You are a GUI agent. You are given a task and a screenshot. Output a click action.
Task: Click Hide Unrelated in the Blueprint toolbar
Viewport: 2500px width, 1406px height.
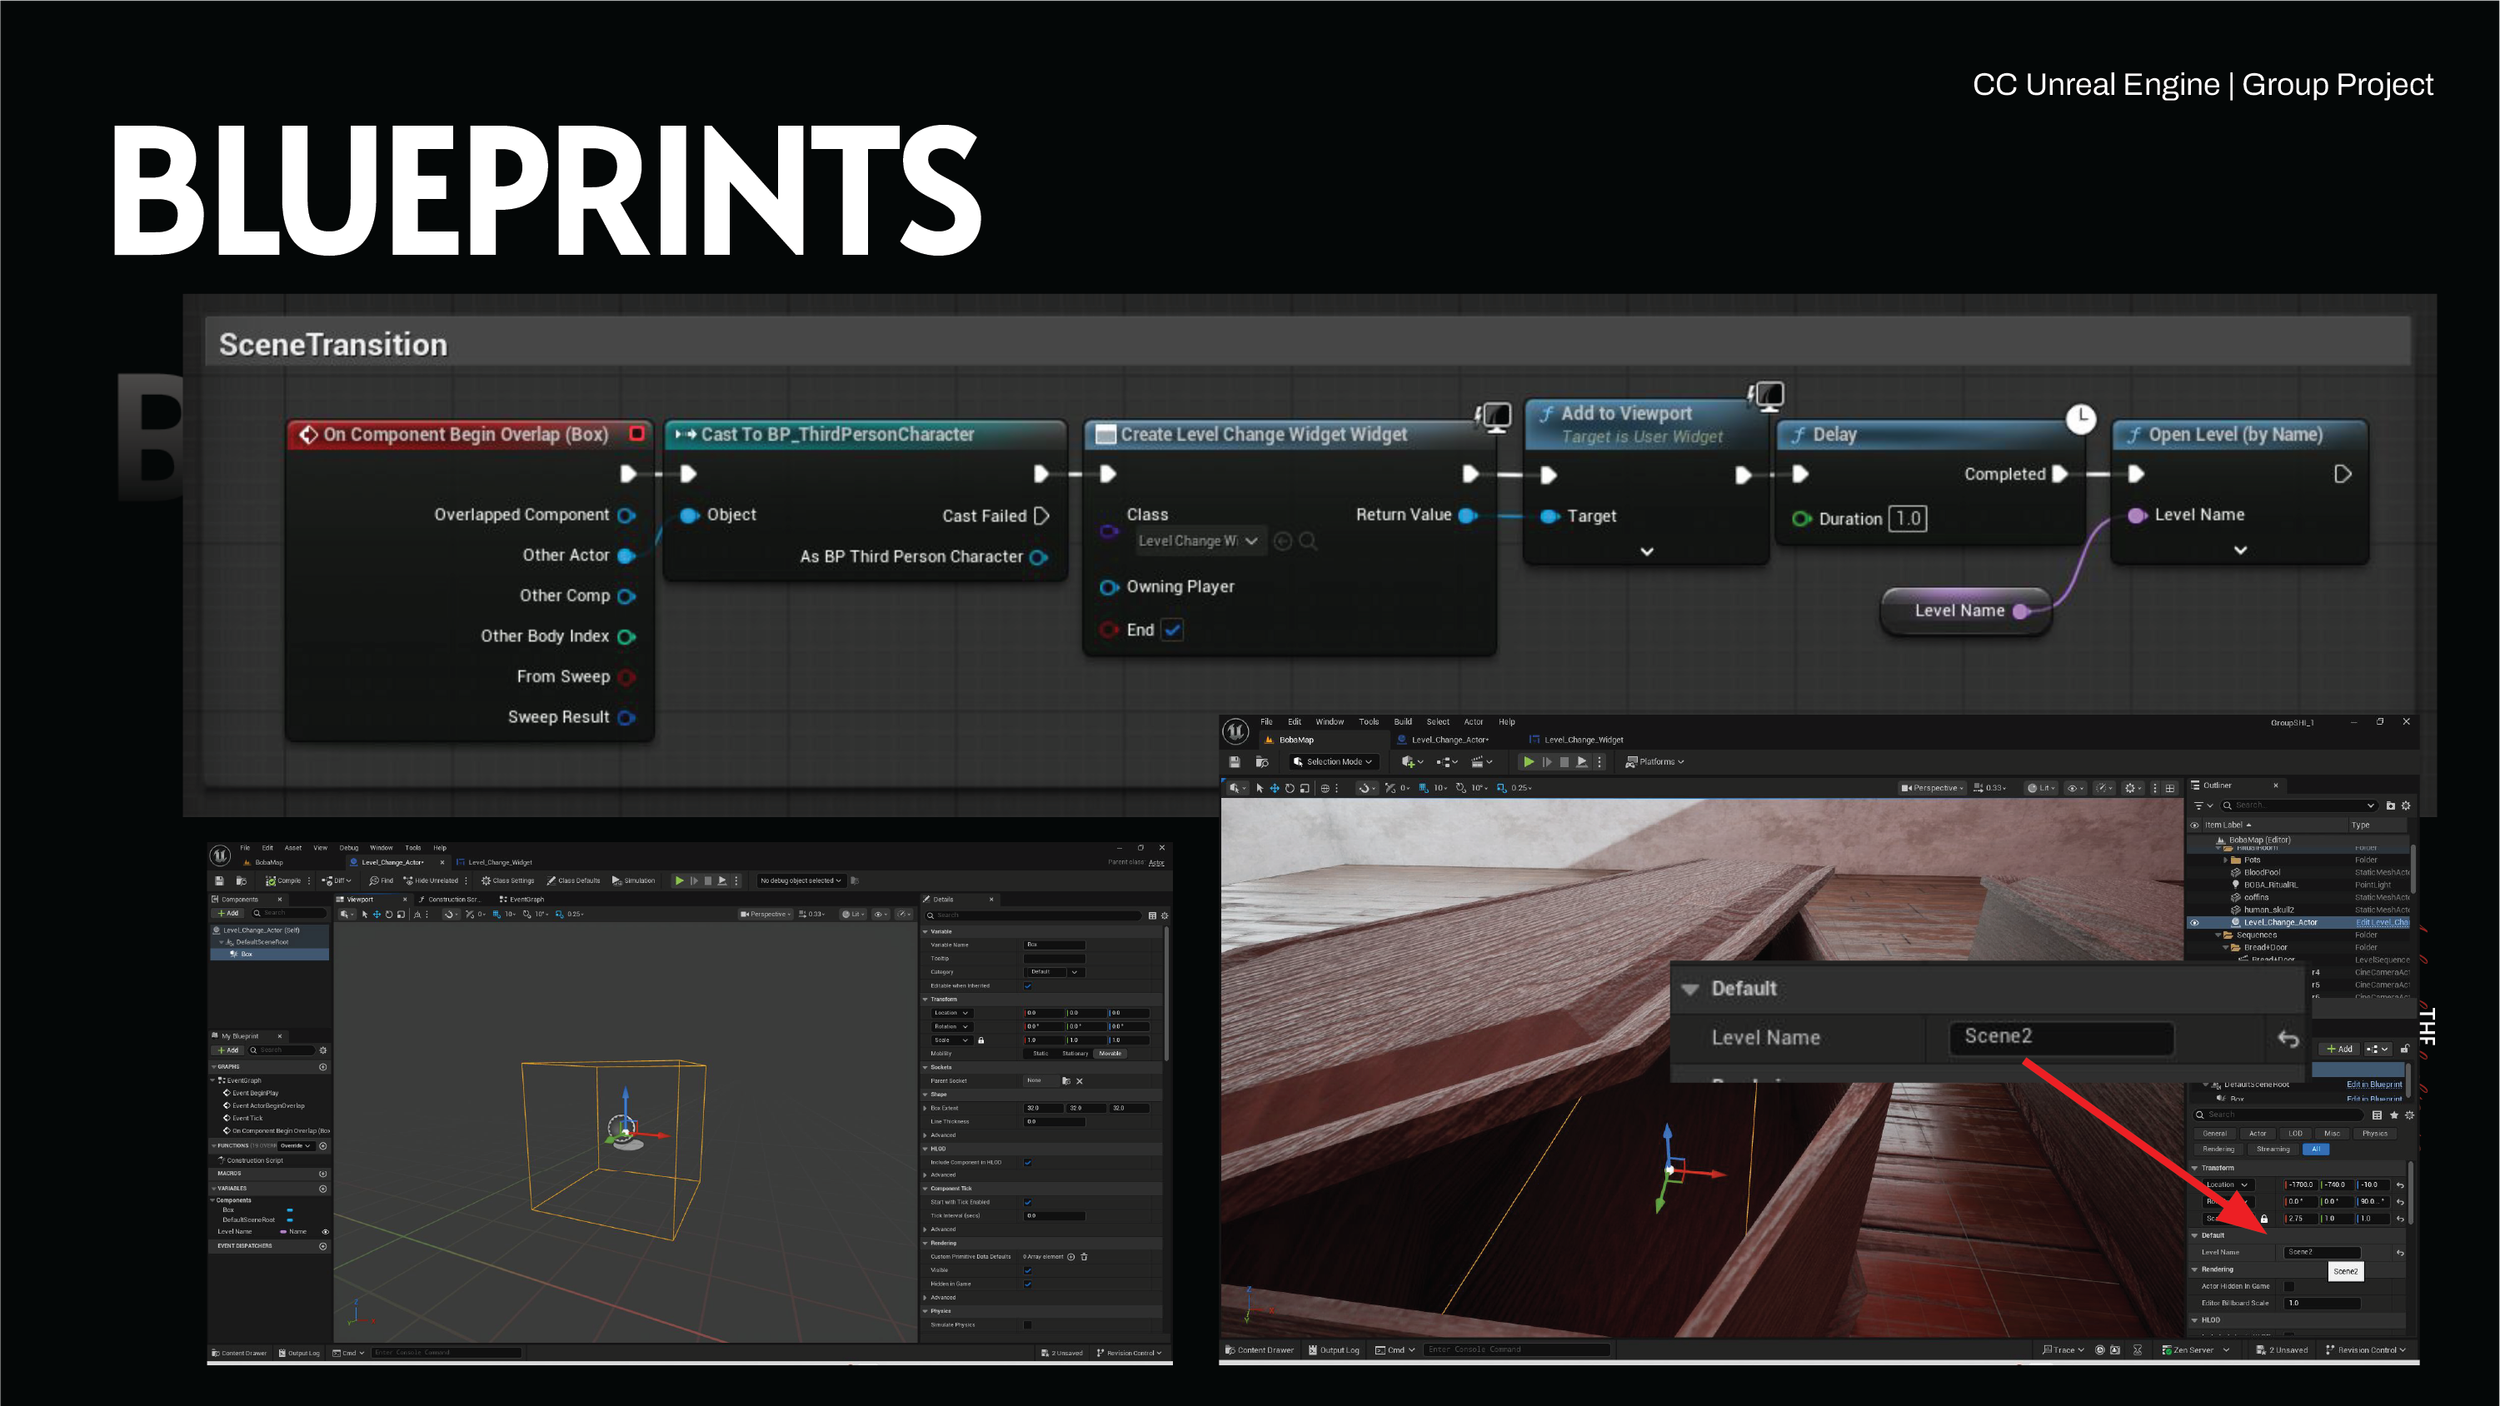pyautogui.click(x=431, y=881)
